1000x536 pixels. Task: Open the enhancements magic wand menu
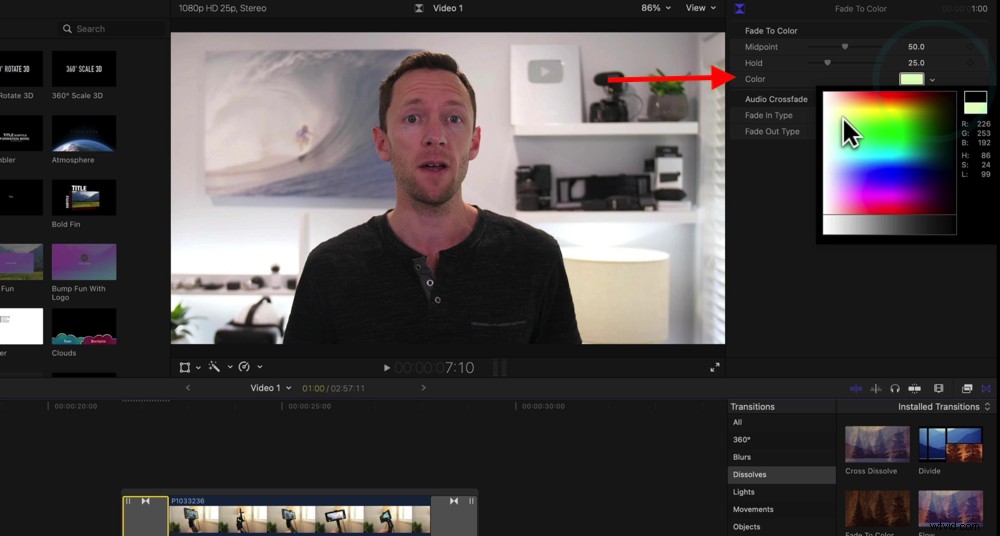point(214,367)
